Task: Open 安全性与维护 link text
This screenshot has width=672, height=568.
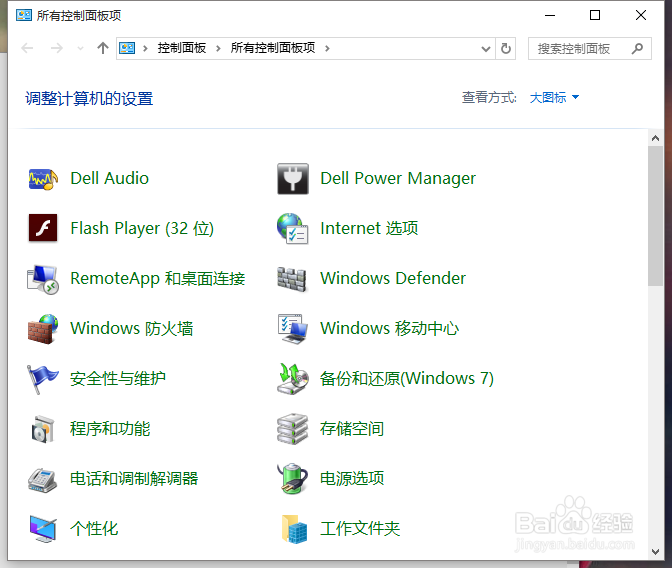Action: pos(118,379)
